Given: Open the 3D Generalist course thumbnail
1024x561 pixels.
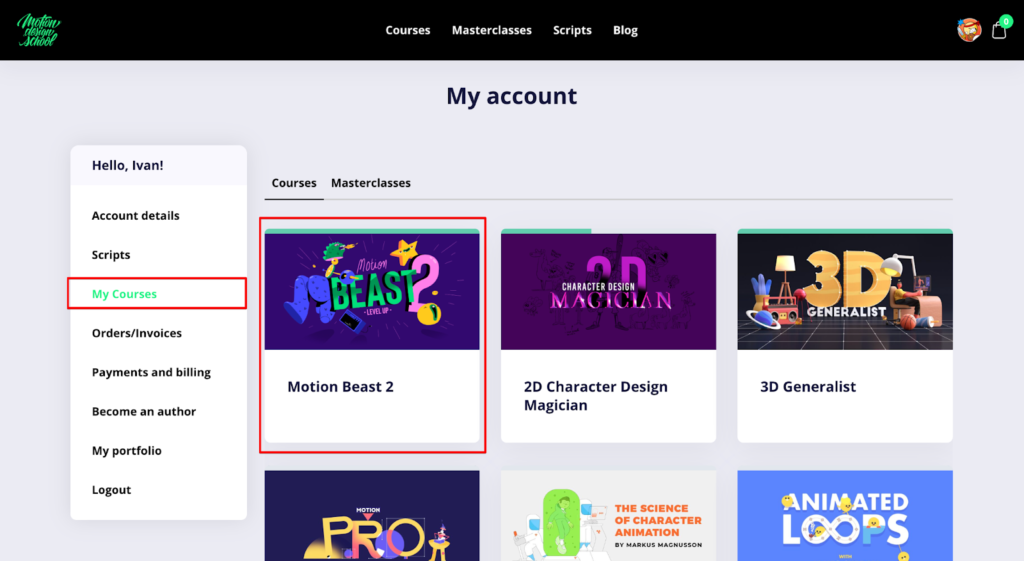Looking at the screenshot, I should [x=845, y=291].
